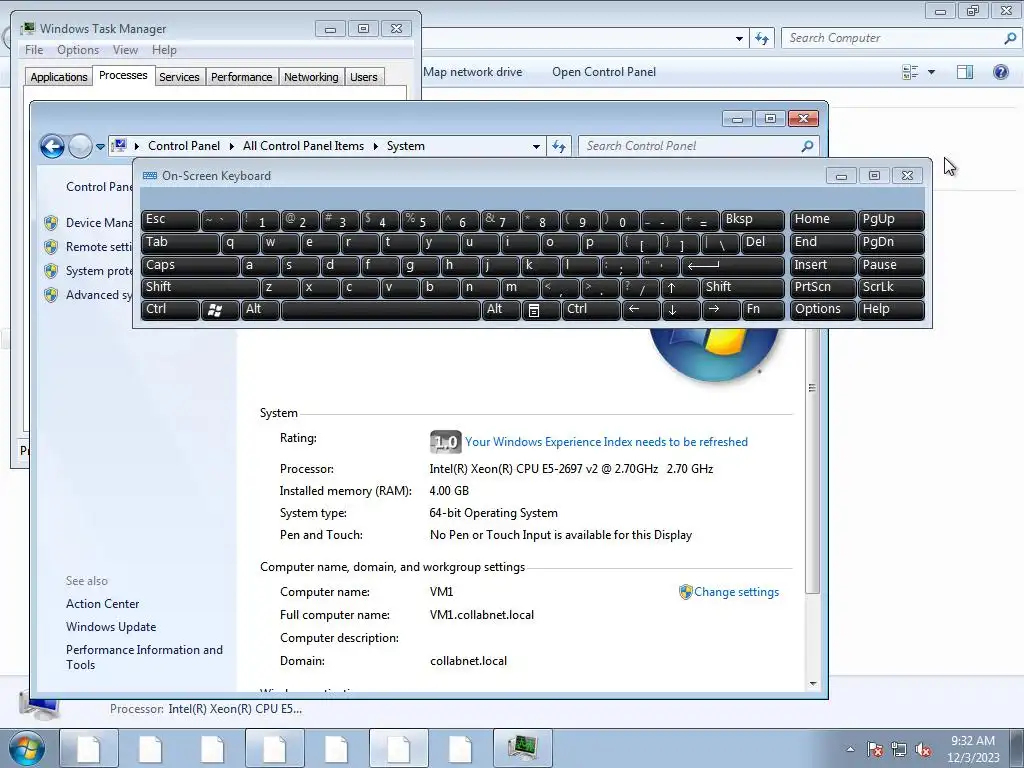1024x768 pixels.
Task: Switch to Applications tab in Task Manager
Action: [59, 77]
